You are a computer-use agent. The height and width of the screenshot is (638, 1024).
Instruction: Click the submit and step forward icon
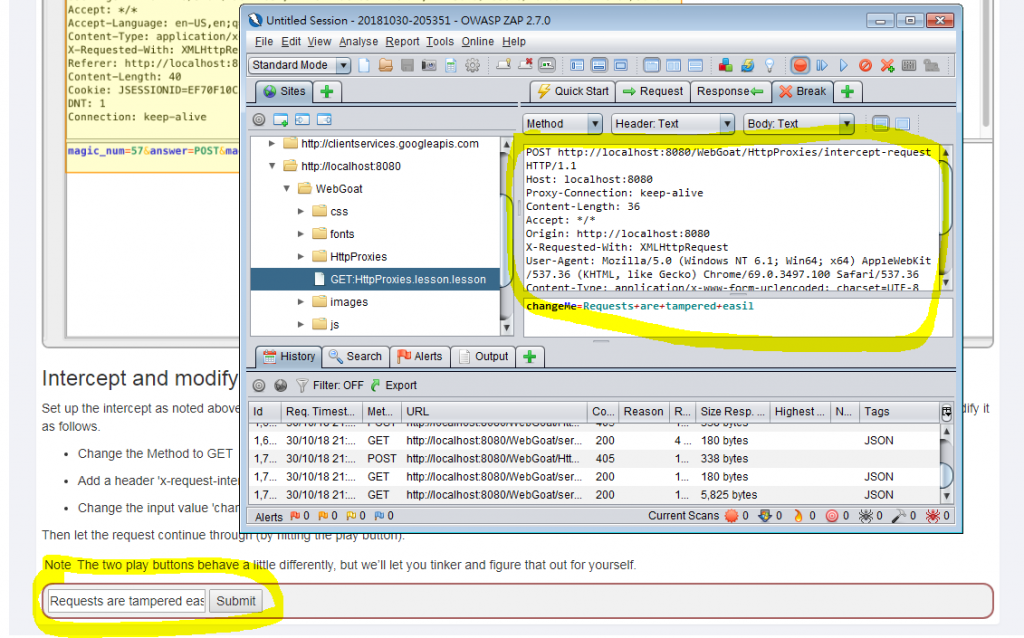coord(822,65)
